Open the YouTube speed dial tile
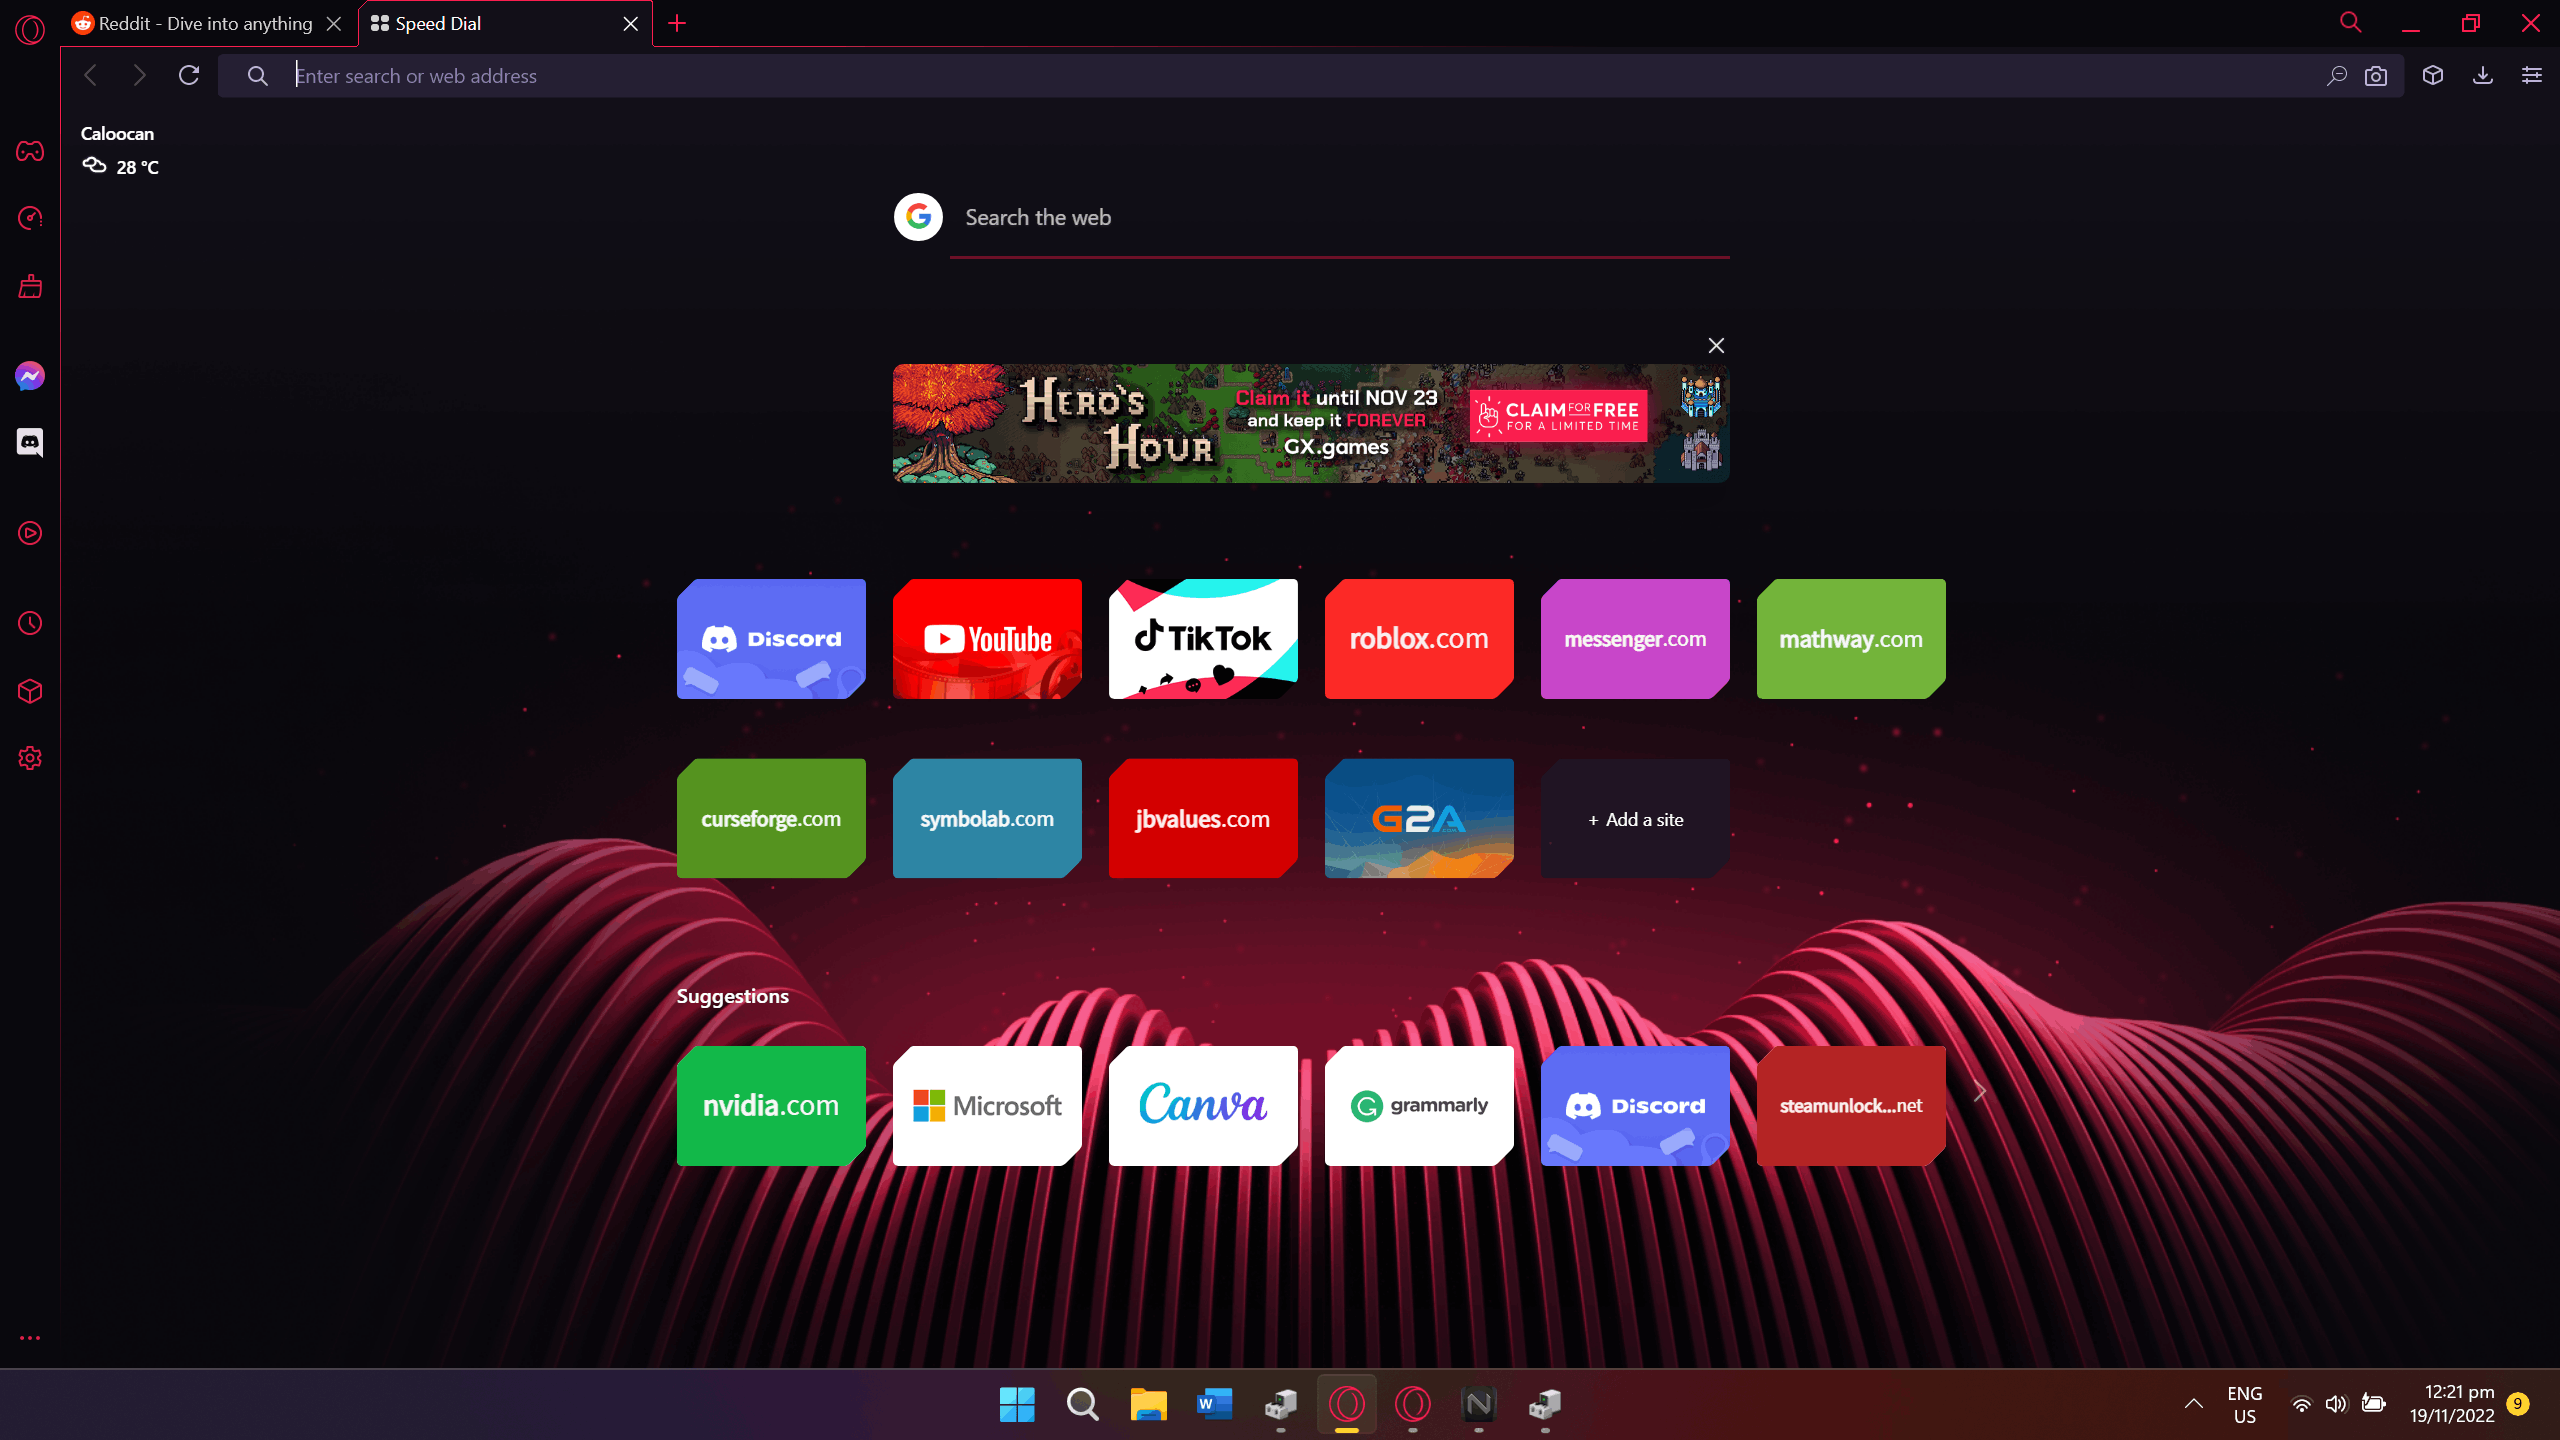 (x=987, y=639)
